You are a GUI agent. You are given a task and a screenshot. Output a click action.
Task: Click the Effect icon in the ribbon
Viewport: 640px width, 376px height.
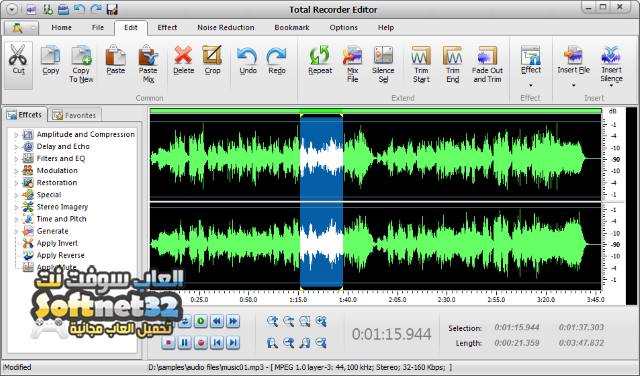531,56
